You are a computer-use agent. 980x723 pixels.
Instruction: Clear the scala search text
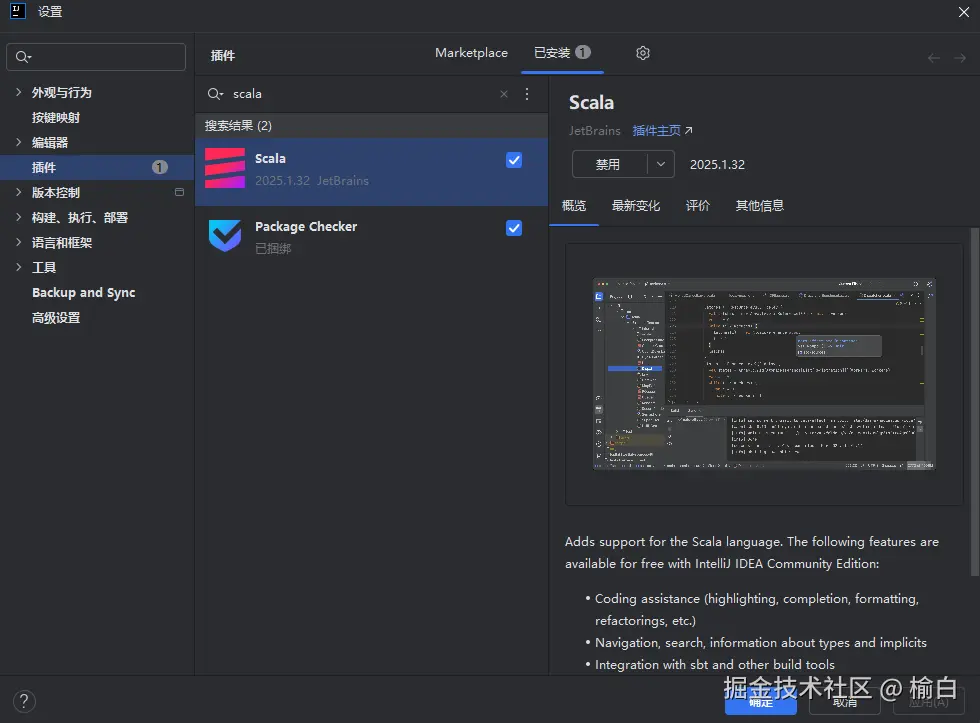tap(504, 94)
